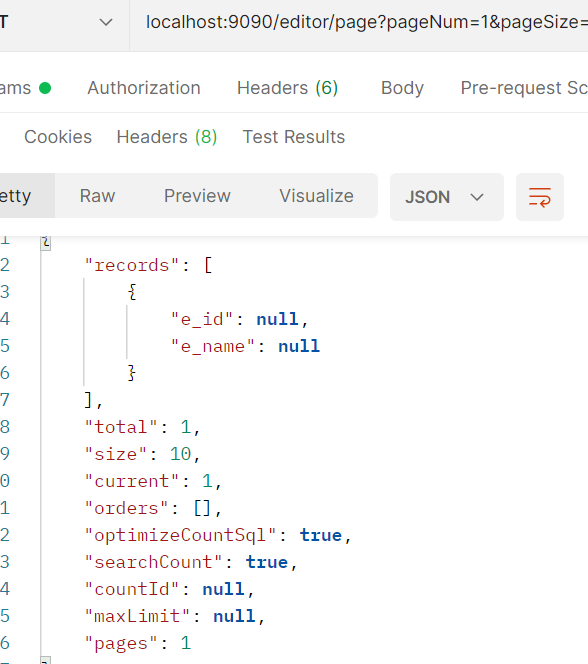
Task: Click the "records" key text
Action: (x=132, y=266)
